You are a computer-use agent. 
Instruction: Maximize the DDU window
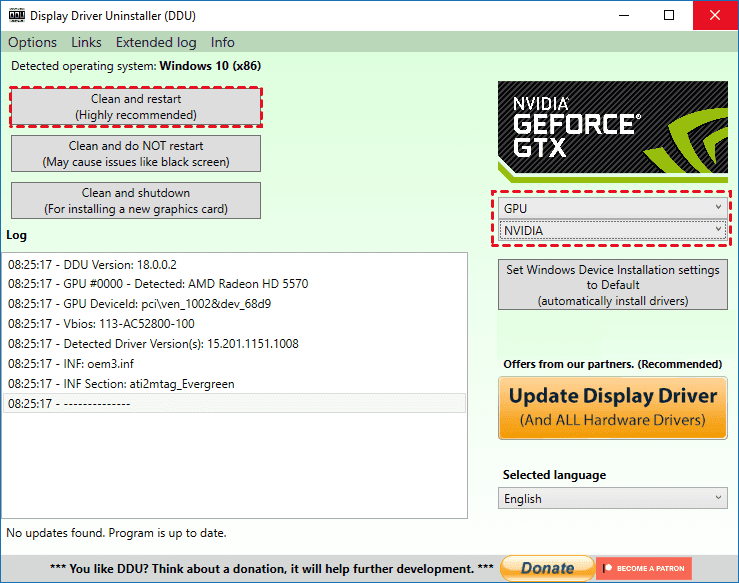point(668,16)
